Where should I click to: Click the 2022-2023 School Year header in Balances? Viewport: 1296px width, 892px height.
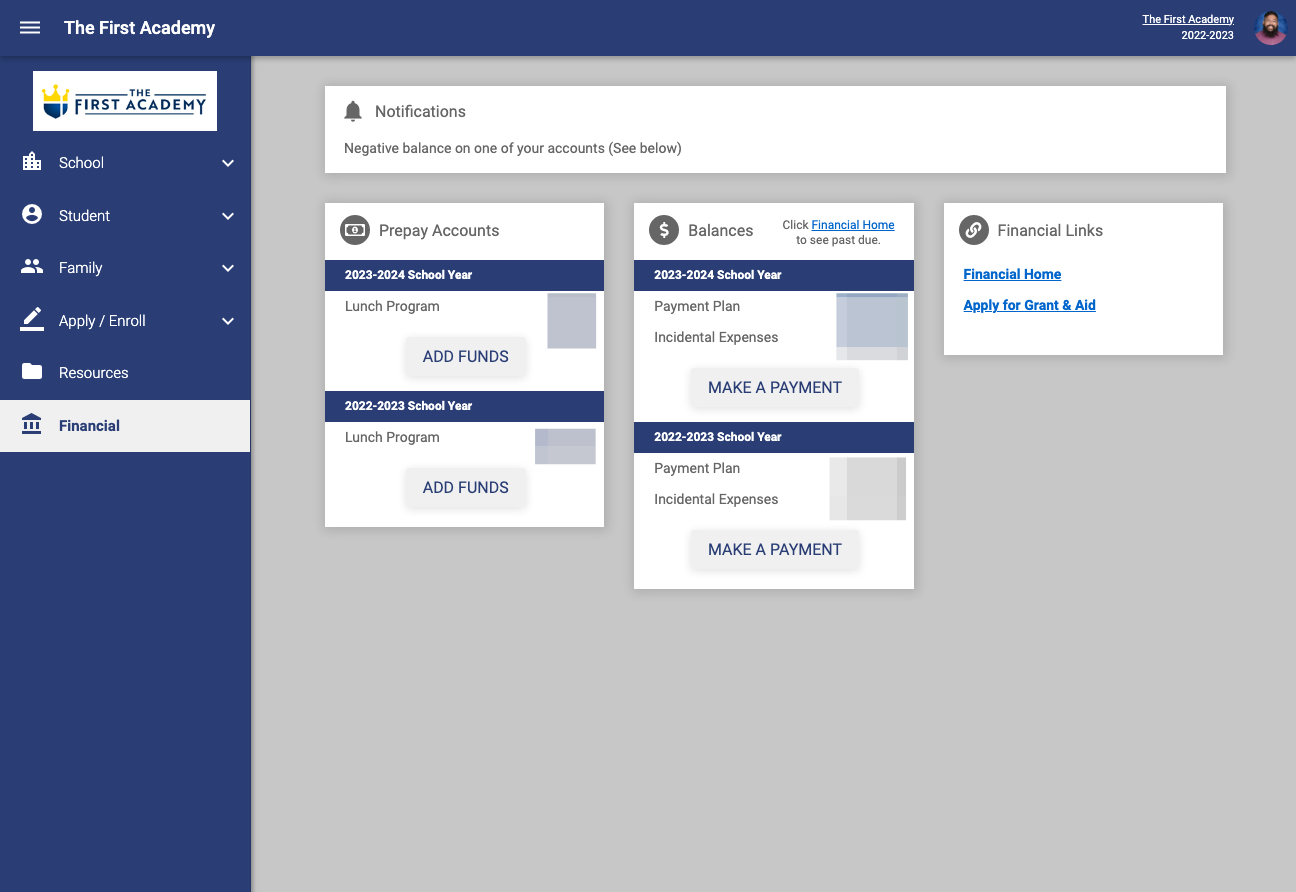[x=774, y=437]
